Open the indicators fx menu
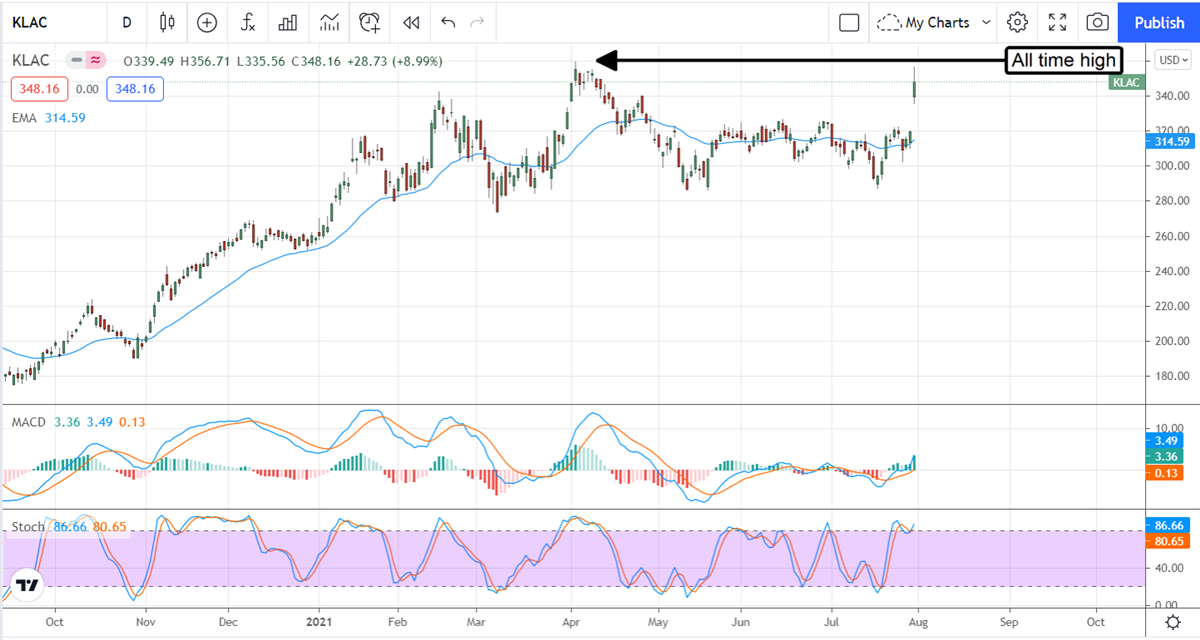 [247, 22]
